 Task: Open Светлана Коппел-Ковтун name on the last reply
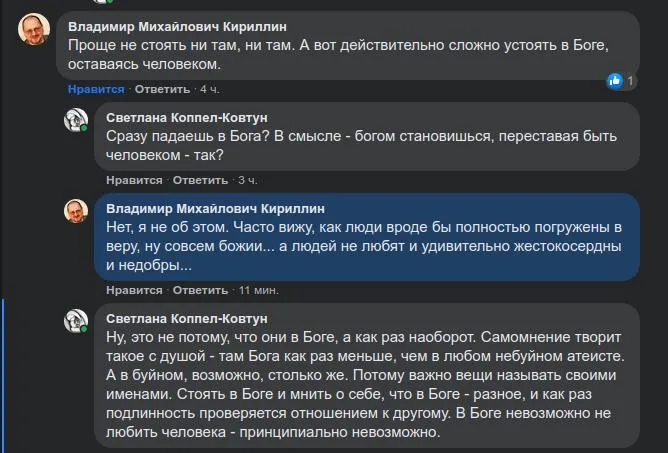coord(187,317)
